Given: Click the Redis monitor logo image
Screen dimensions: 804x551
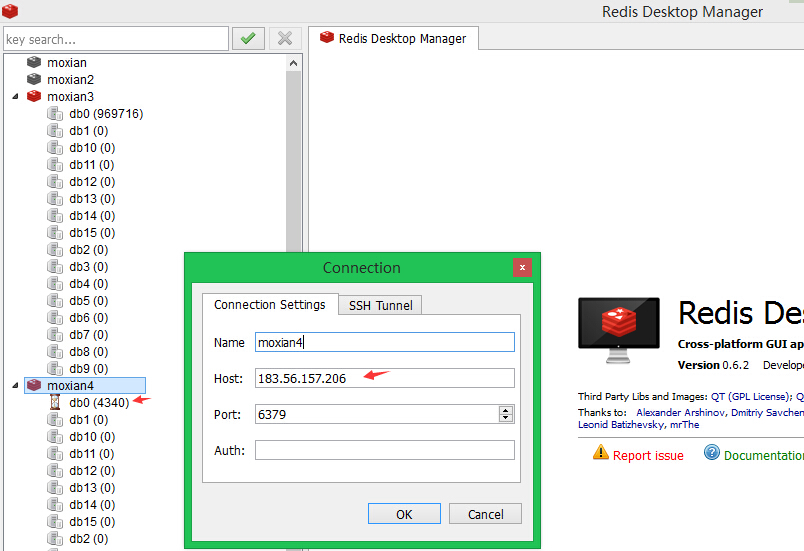Looking at the screenshot, I should click(x=619, y=330).
